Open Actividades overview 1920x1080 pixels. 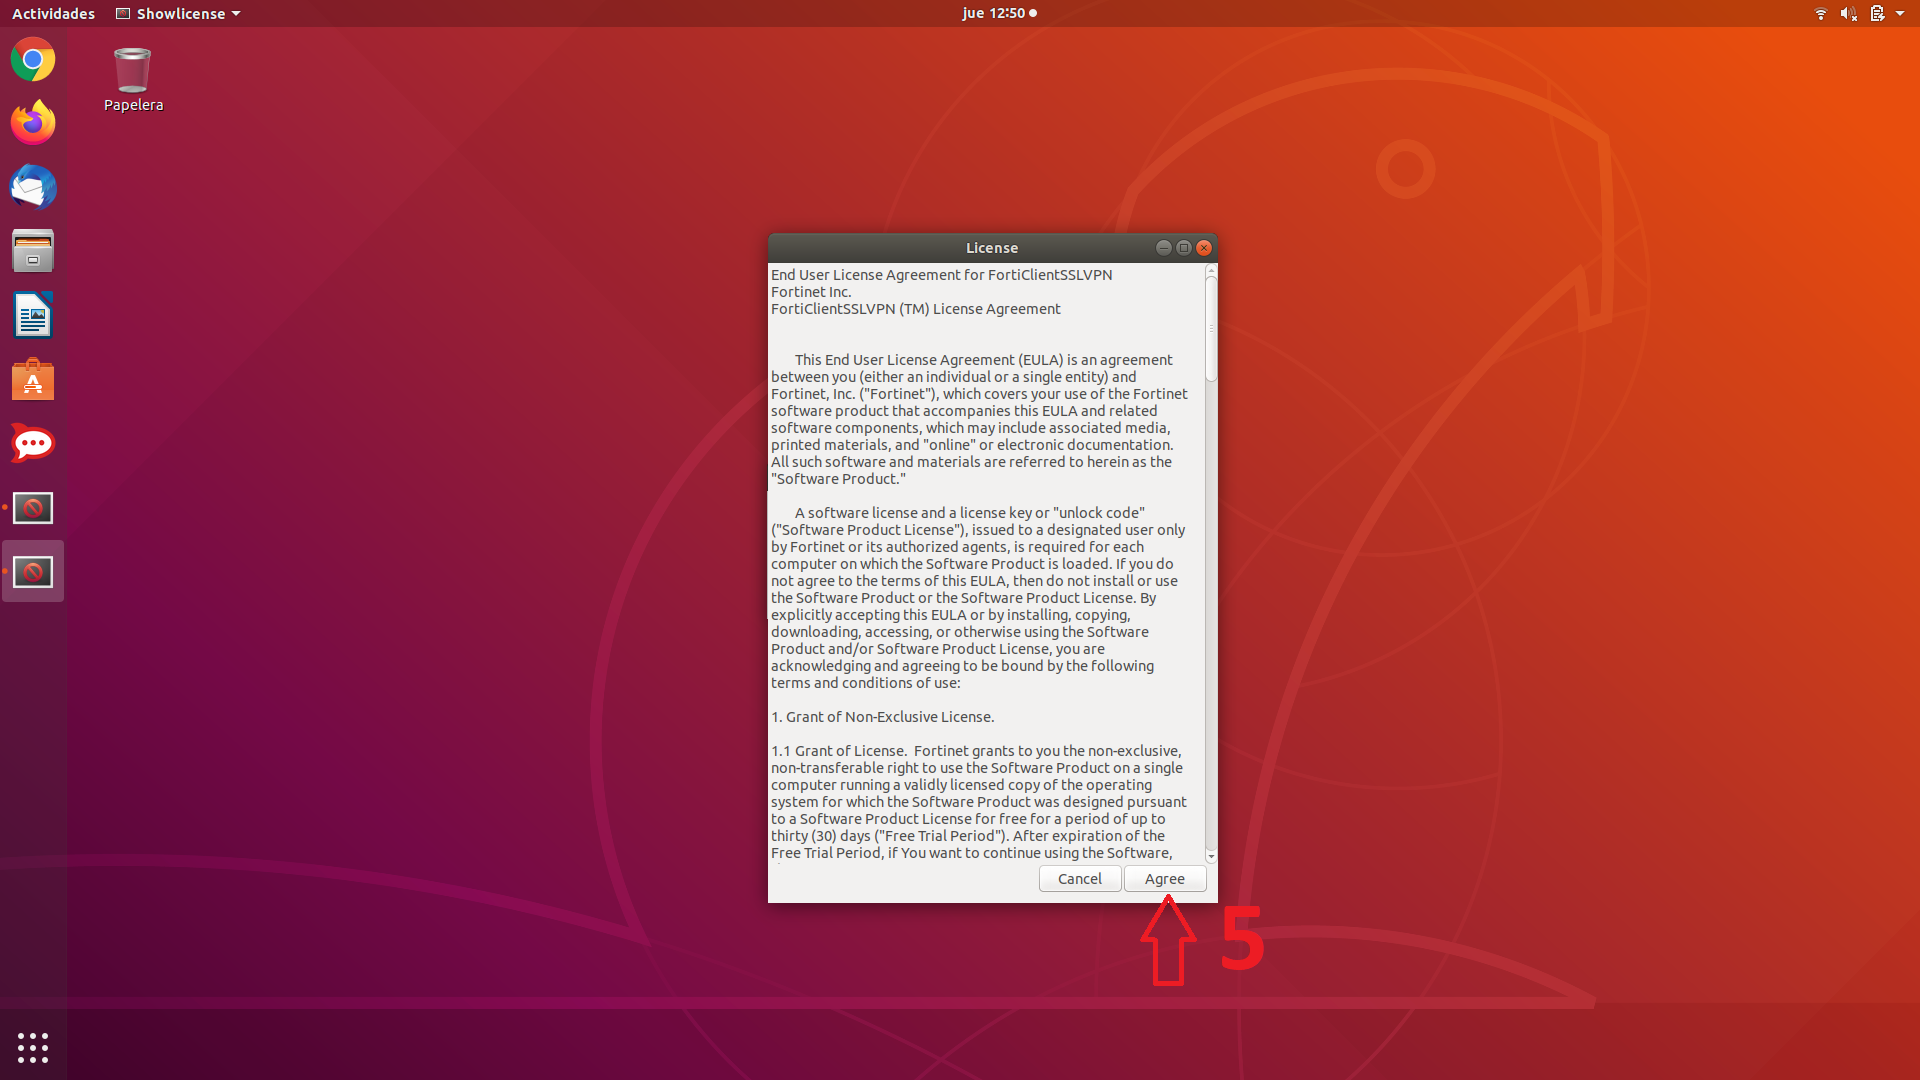53,13
